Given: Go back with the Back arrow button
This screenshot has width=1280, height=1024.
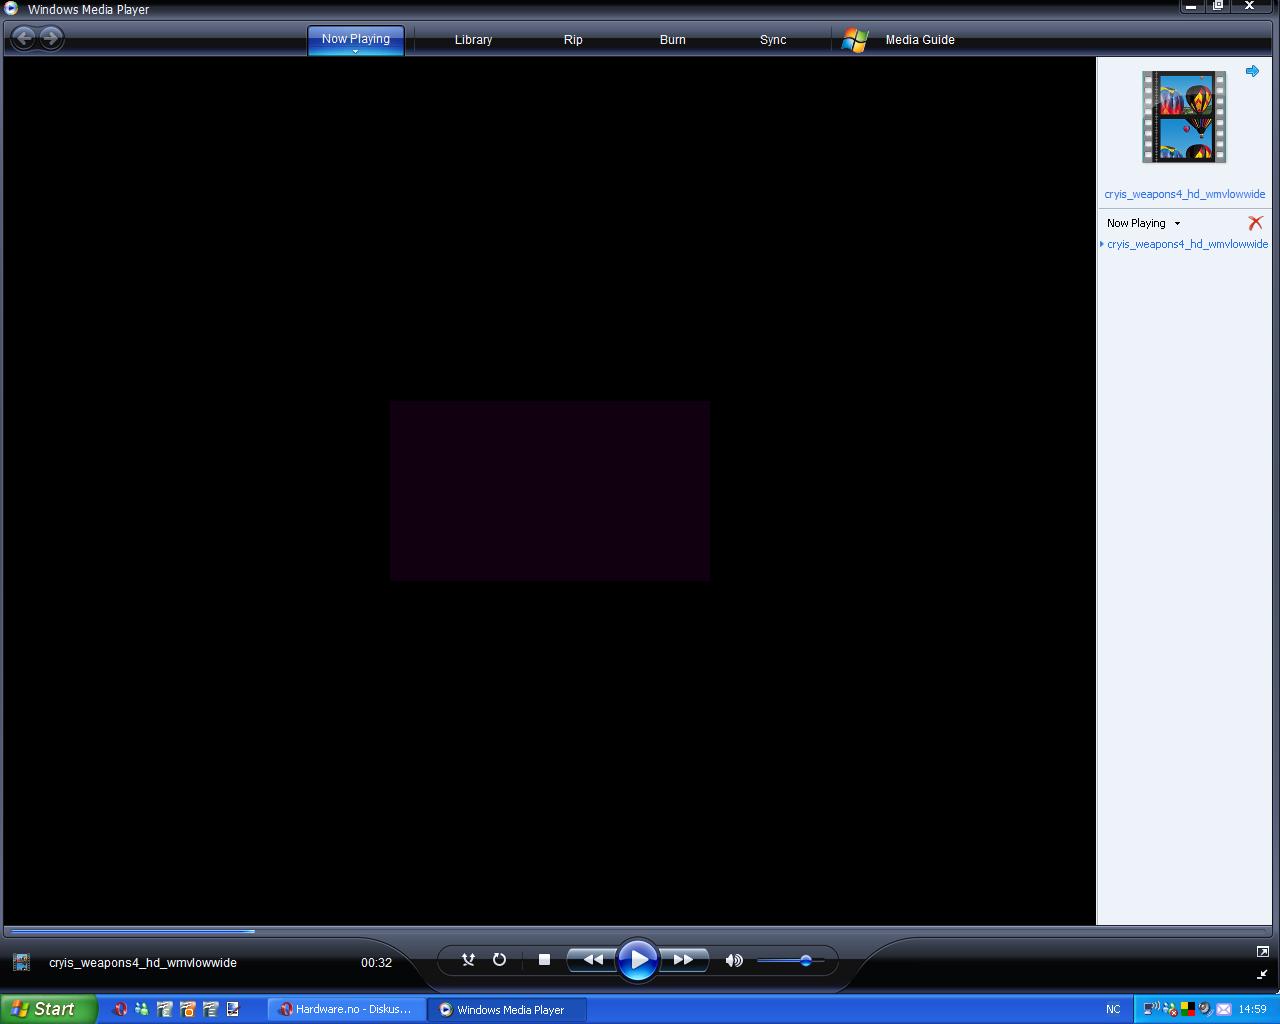Looking at the screenshot, I should click(x=24, y=38).
